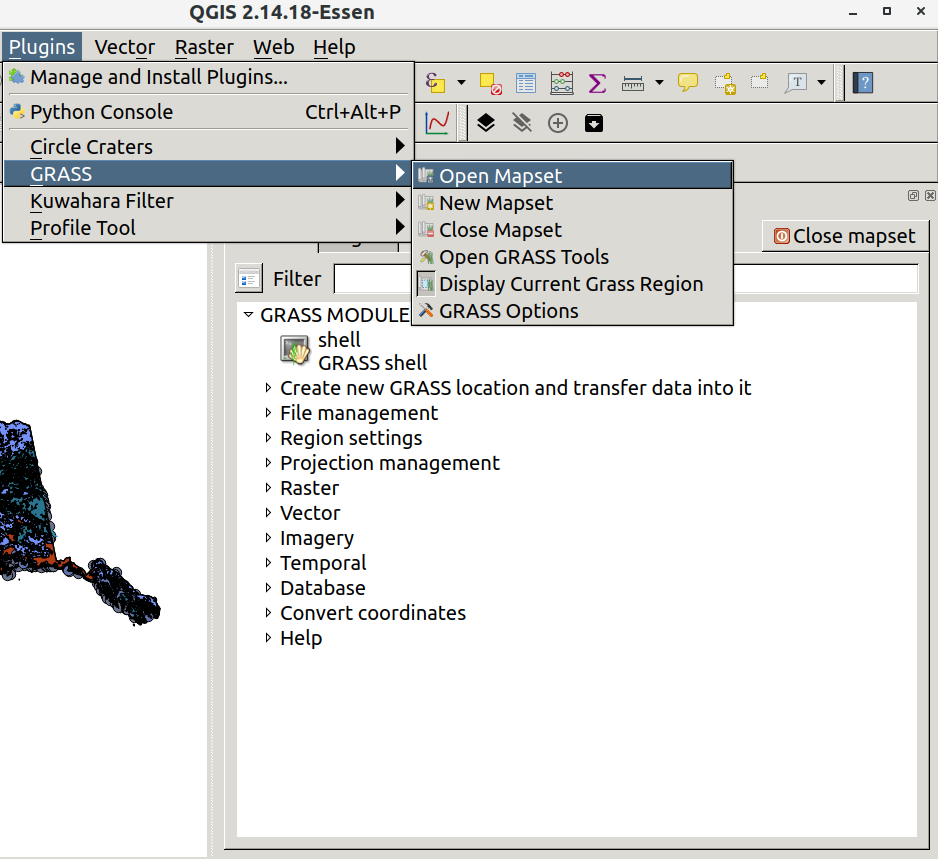Open the Web menu
Image resolution: width=938 pixels, height=859 pixels.
point(273,47)
